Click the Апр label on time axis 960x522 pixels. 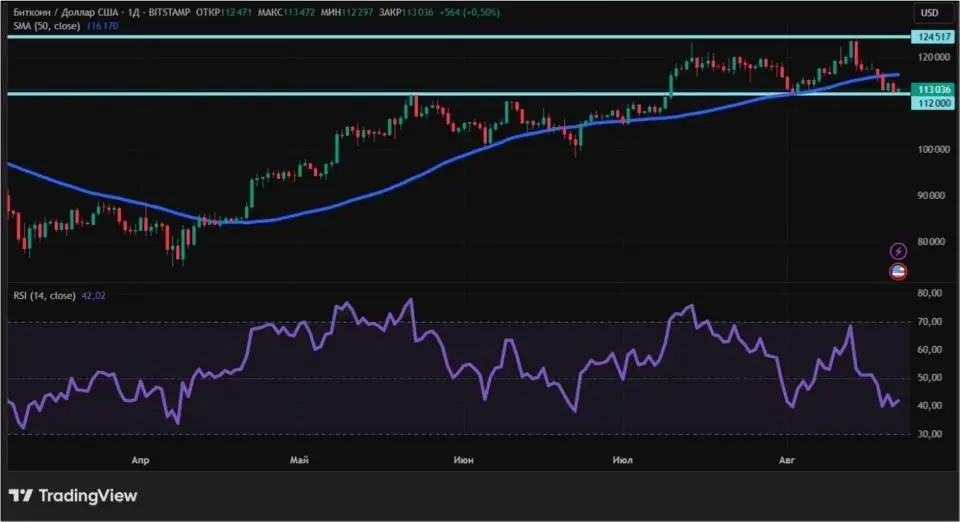click(141, 460)
